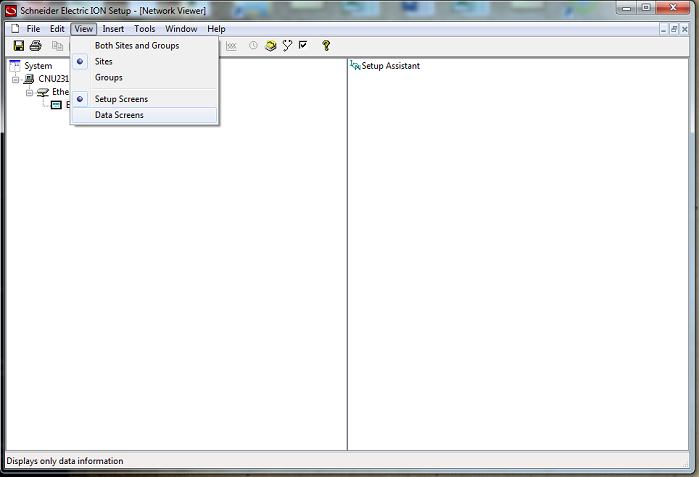Click the grayed Copy toolbar icon
The width and height of the screenshot is (699, 477).
coord(57,45)
